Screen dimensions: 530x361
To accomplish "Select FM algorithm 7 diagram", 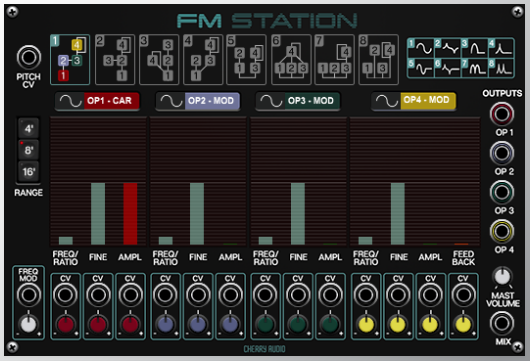I will tap(334, 59).
